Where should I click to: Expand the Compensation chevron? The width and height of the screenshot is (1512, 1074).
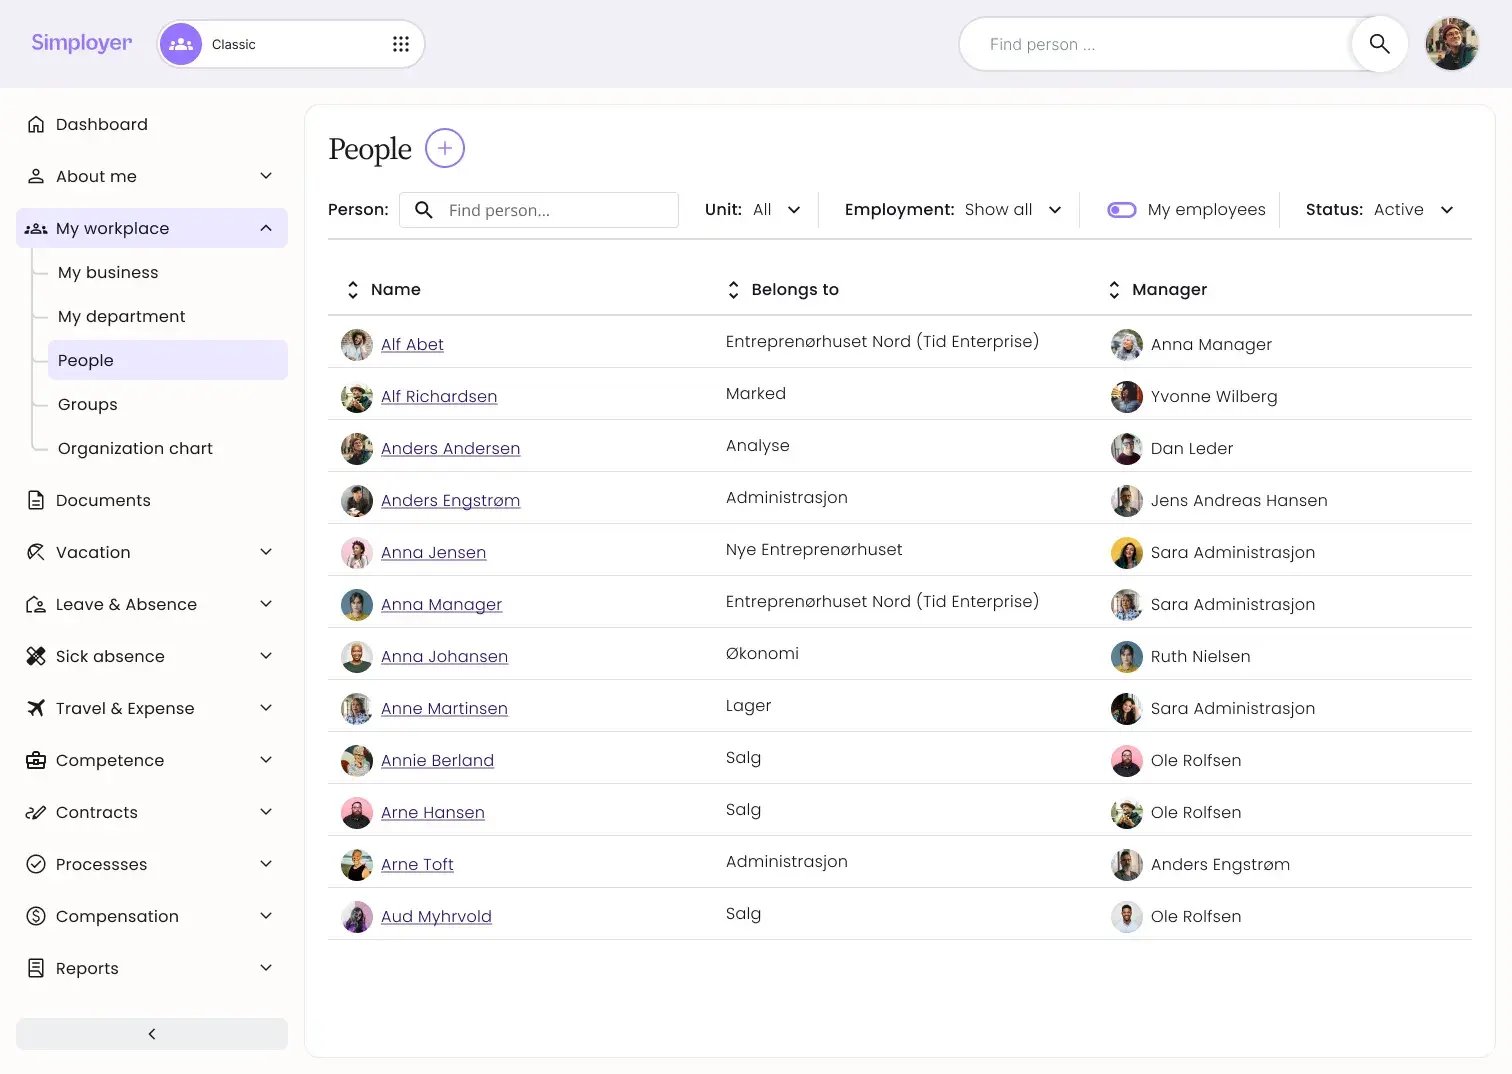266,916
